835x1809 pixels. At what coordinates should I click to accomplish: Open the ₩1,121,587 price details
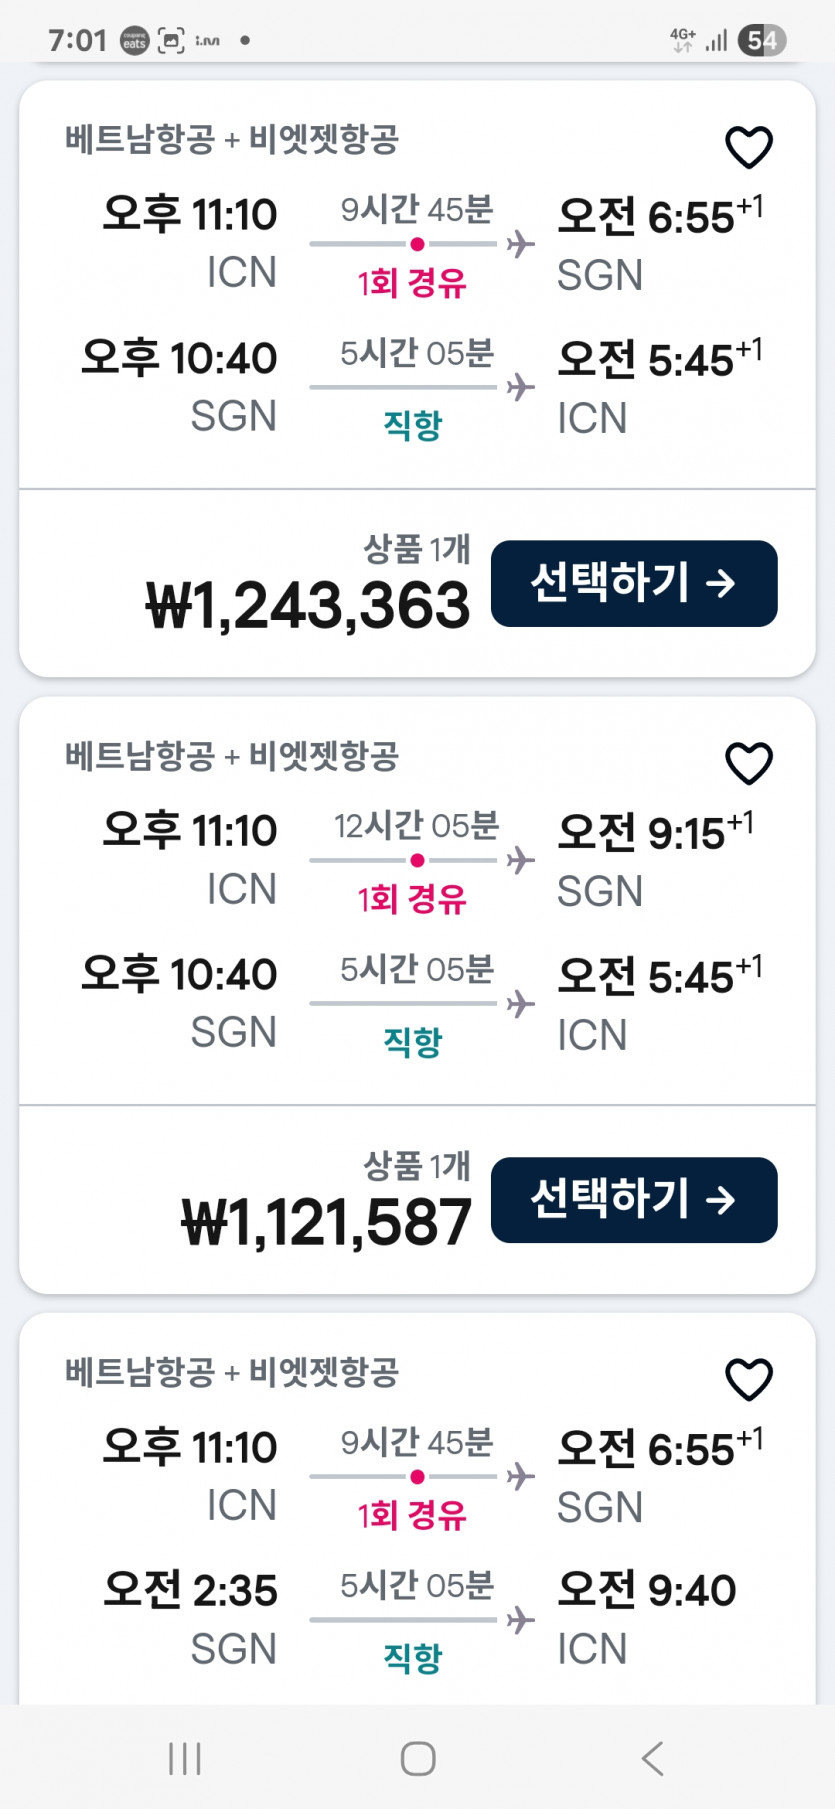coord(326,1222)
